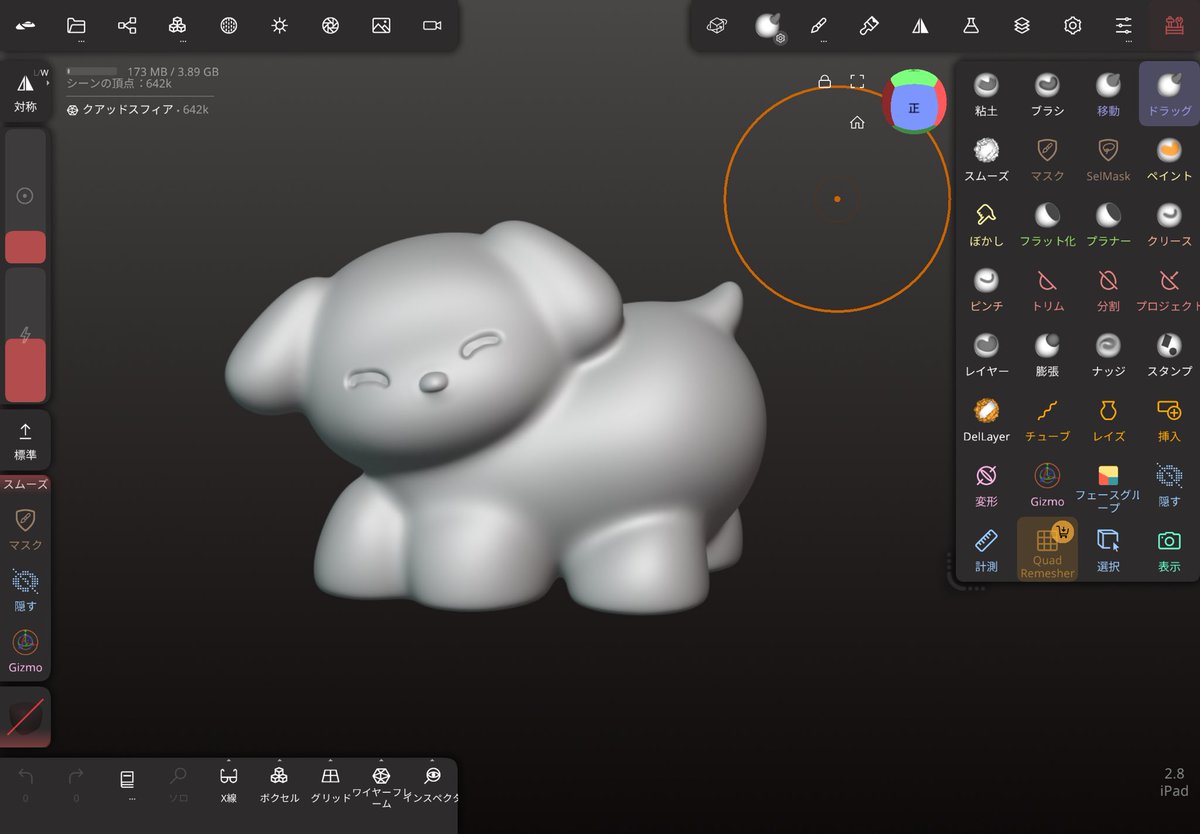Click the left sidebar マスク shortcut

coord(26,530)
